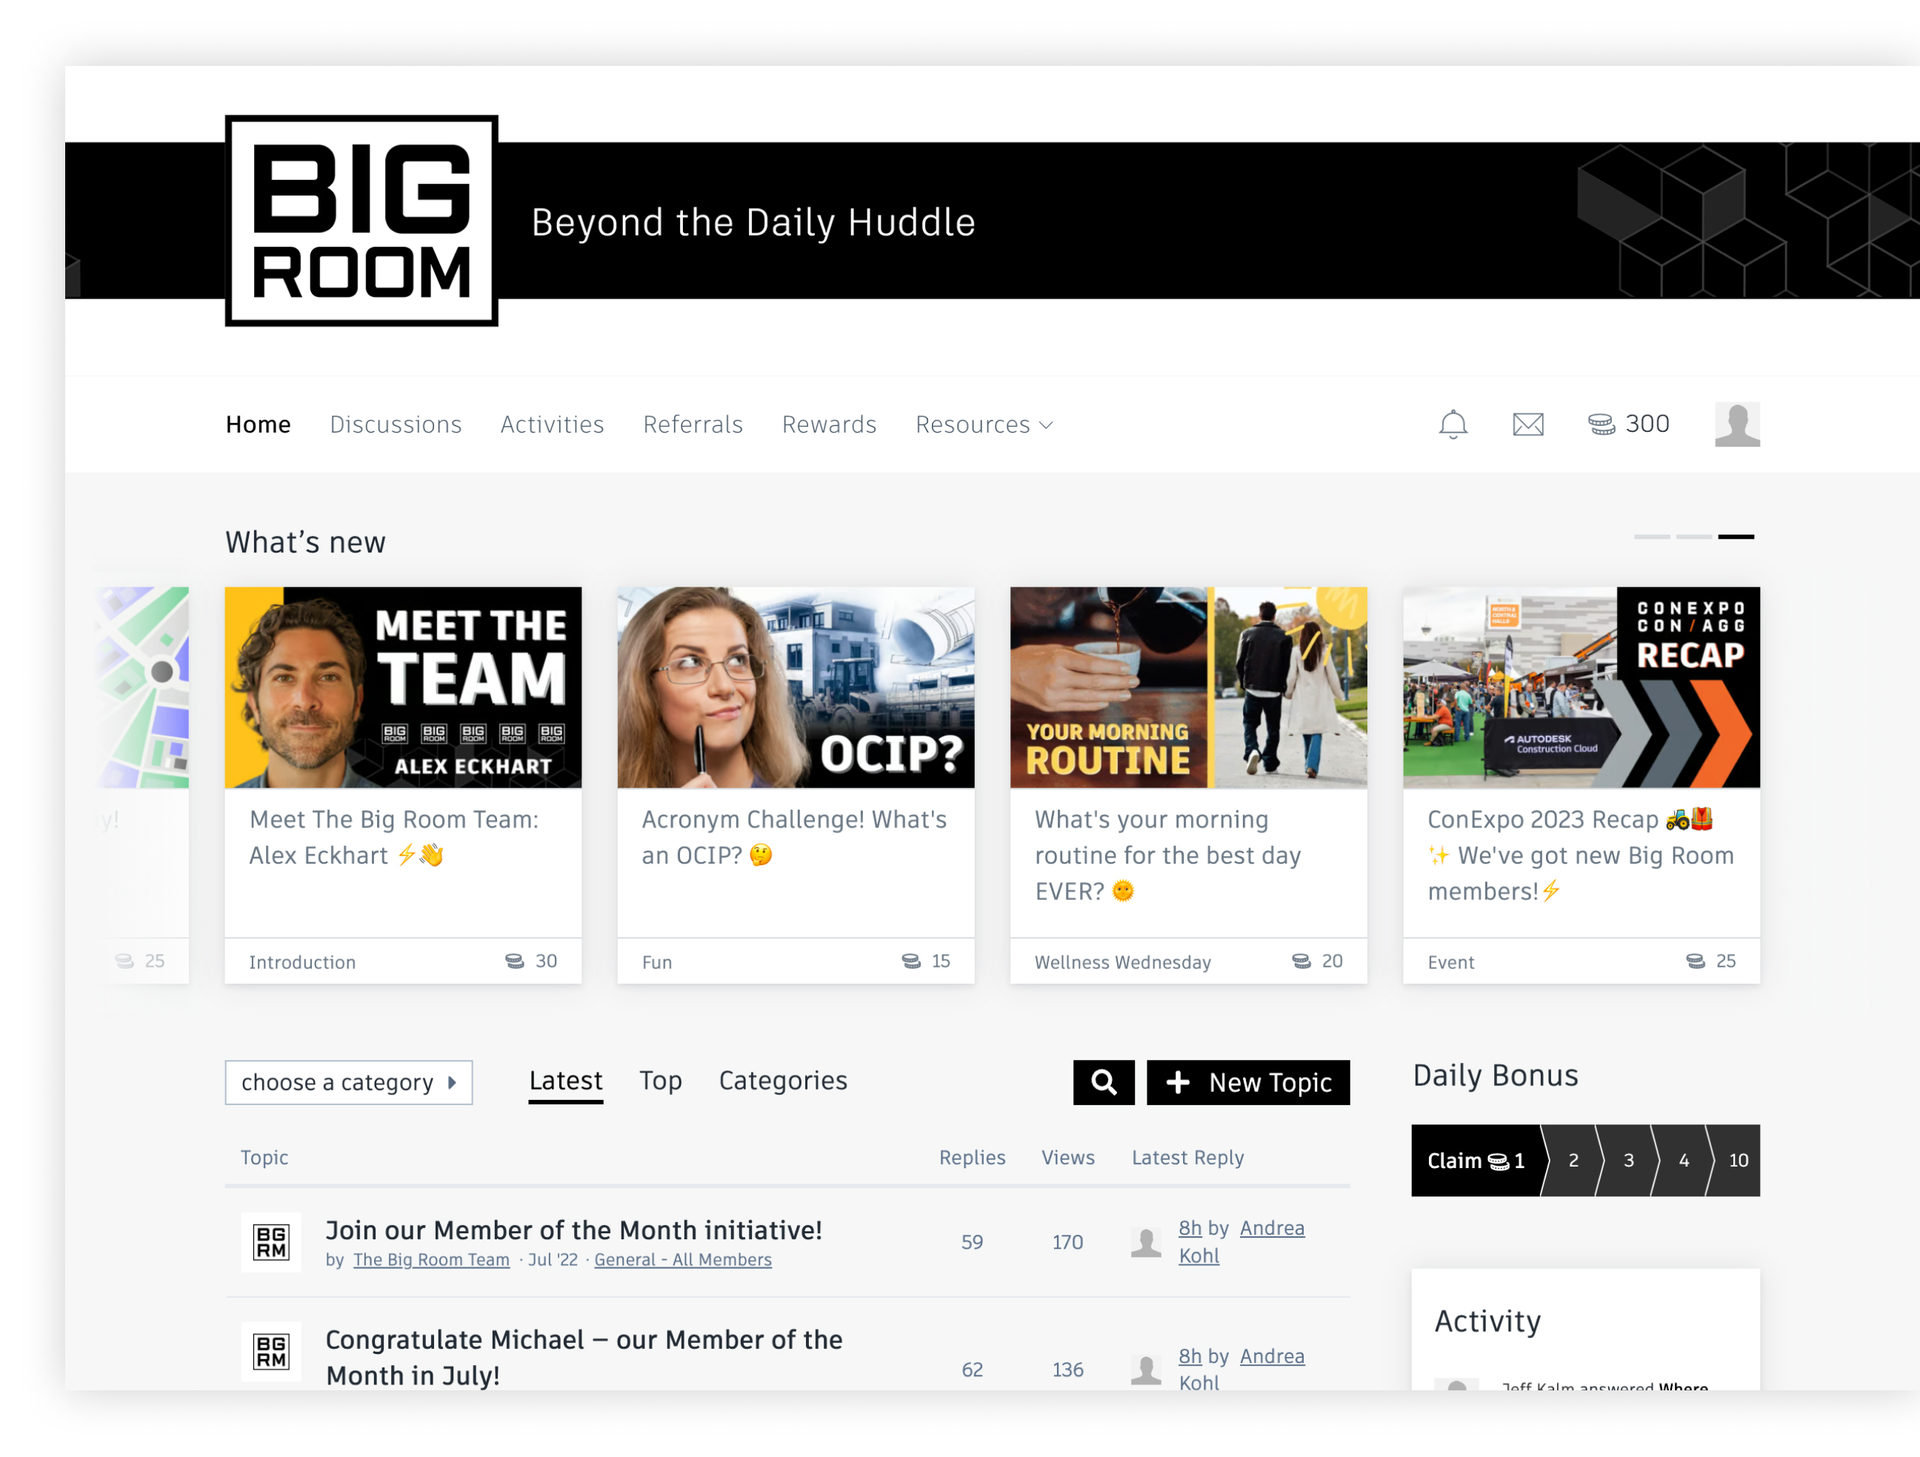The width and height of the screenshot is (1920, 1457).
Task: Open What's your morning routine title
Action: click(x=1168, y=855)
